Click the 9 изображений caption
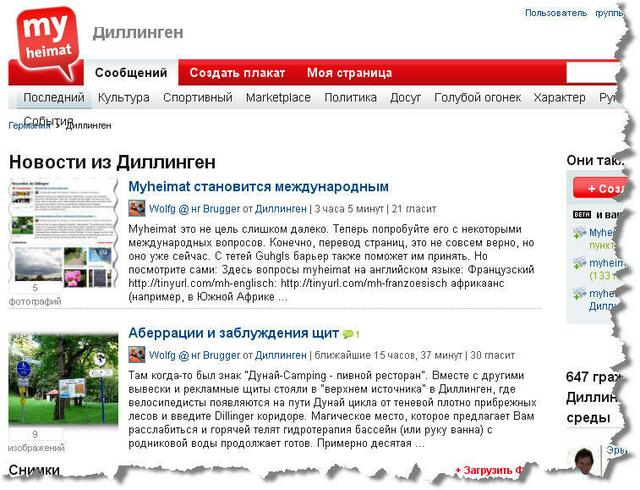The image size is (640, 490). (36, 441)
